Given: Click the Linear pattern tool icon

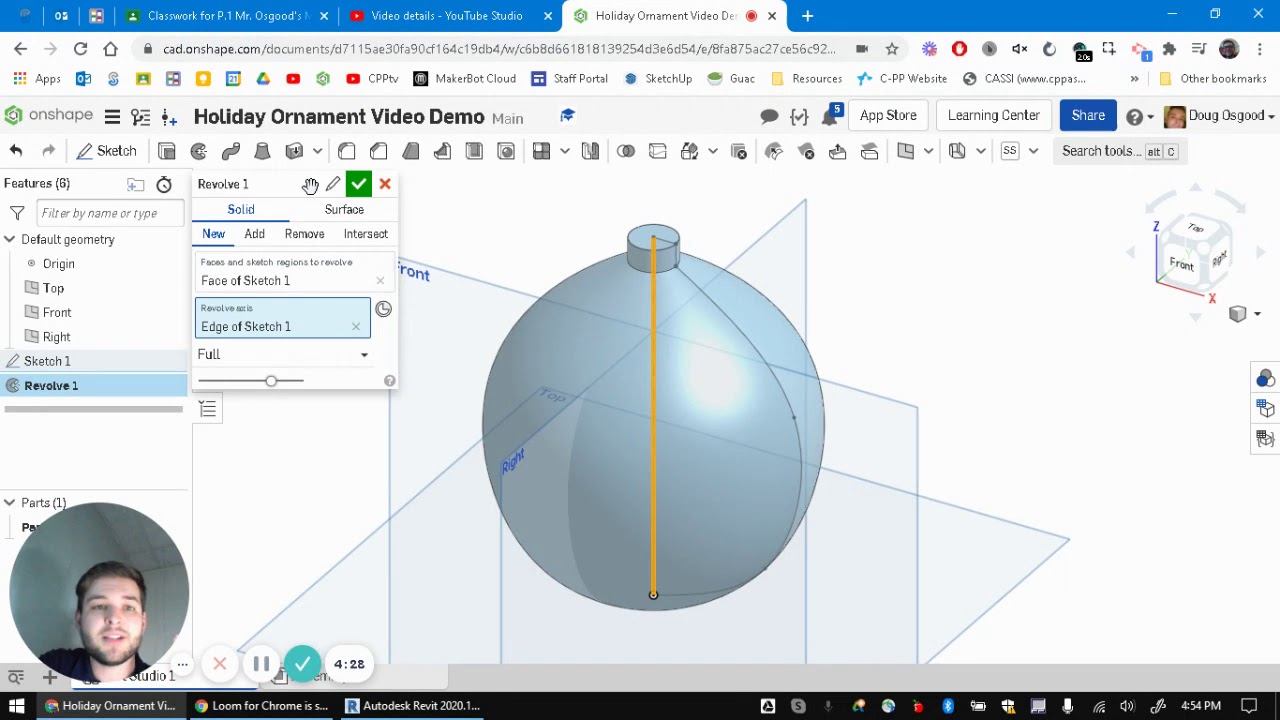Looking at the screenshot, I should coord(541,151).
